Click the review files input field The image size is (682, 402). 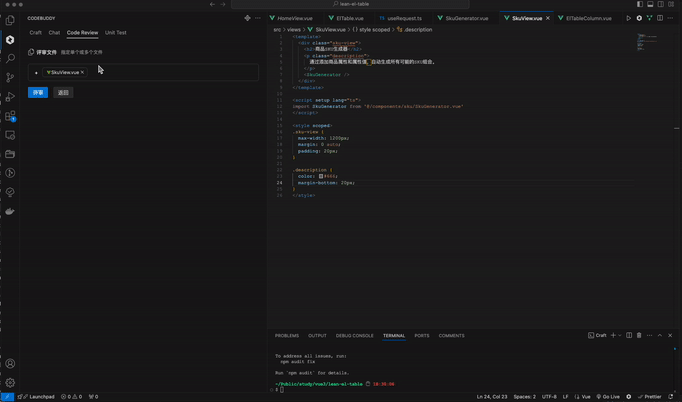coord(143,72)
